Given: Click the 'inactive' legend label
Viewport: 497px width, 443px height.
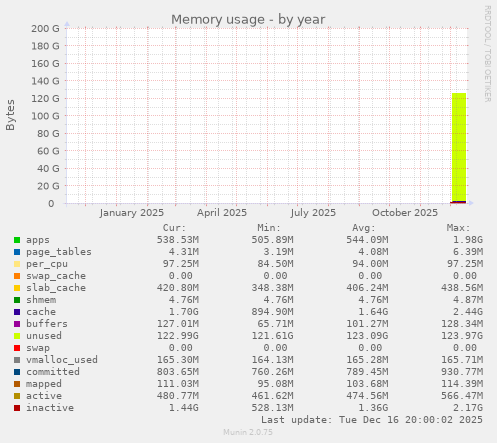Looking at the screenshot, I should click(x=50, y=408).
